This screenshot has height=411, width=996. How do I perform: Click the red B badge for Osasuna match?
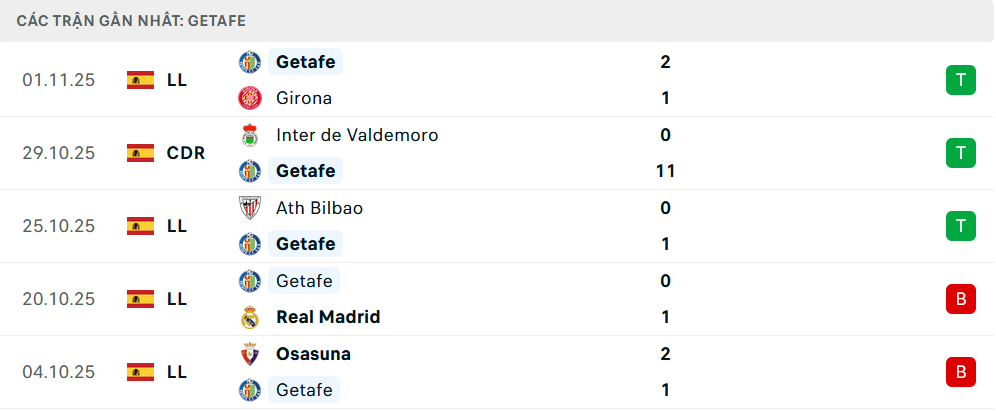960,372
